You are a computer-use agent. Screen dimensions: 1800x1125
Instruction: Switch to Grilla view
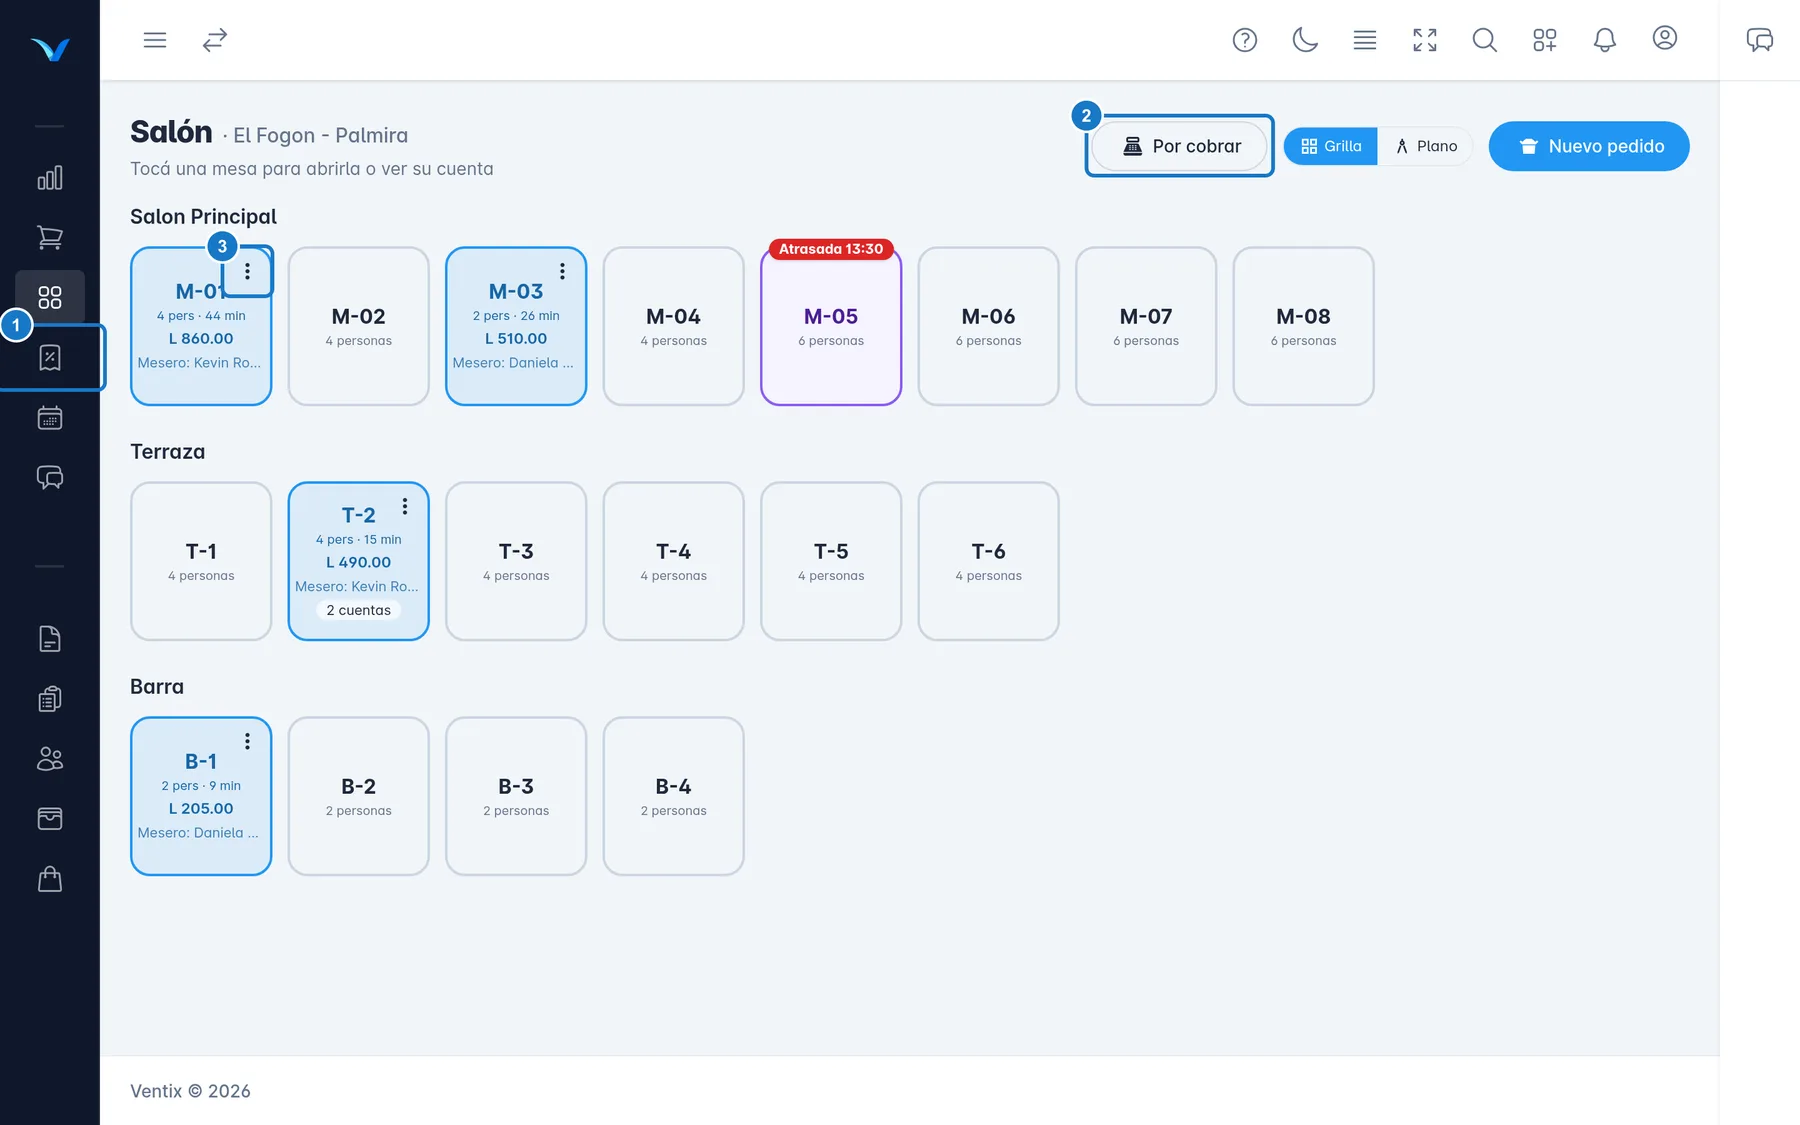pyautogui.click(x=1331, y=146)
